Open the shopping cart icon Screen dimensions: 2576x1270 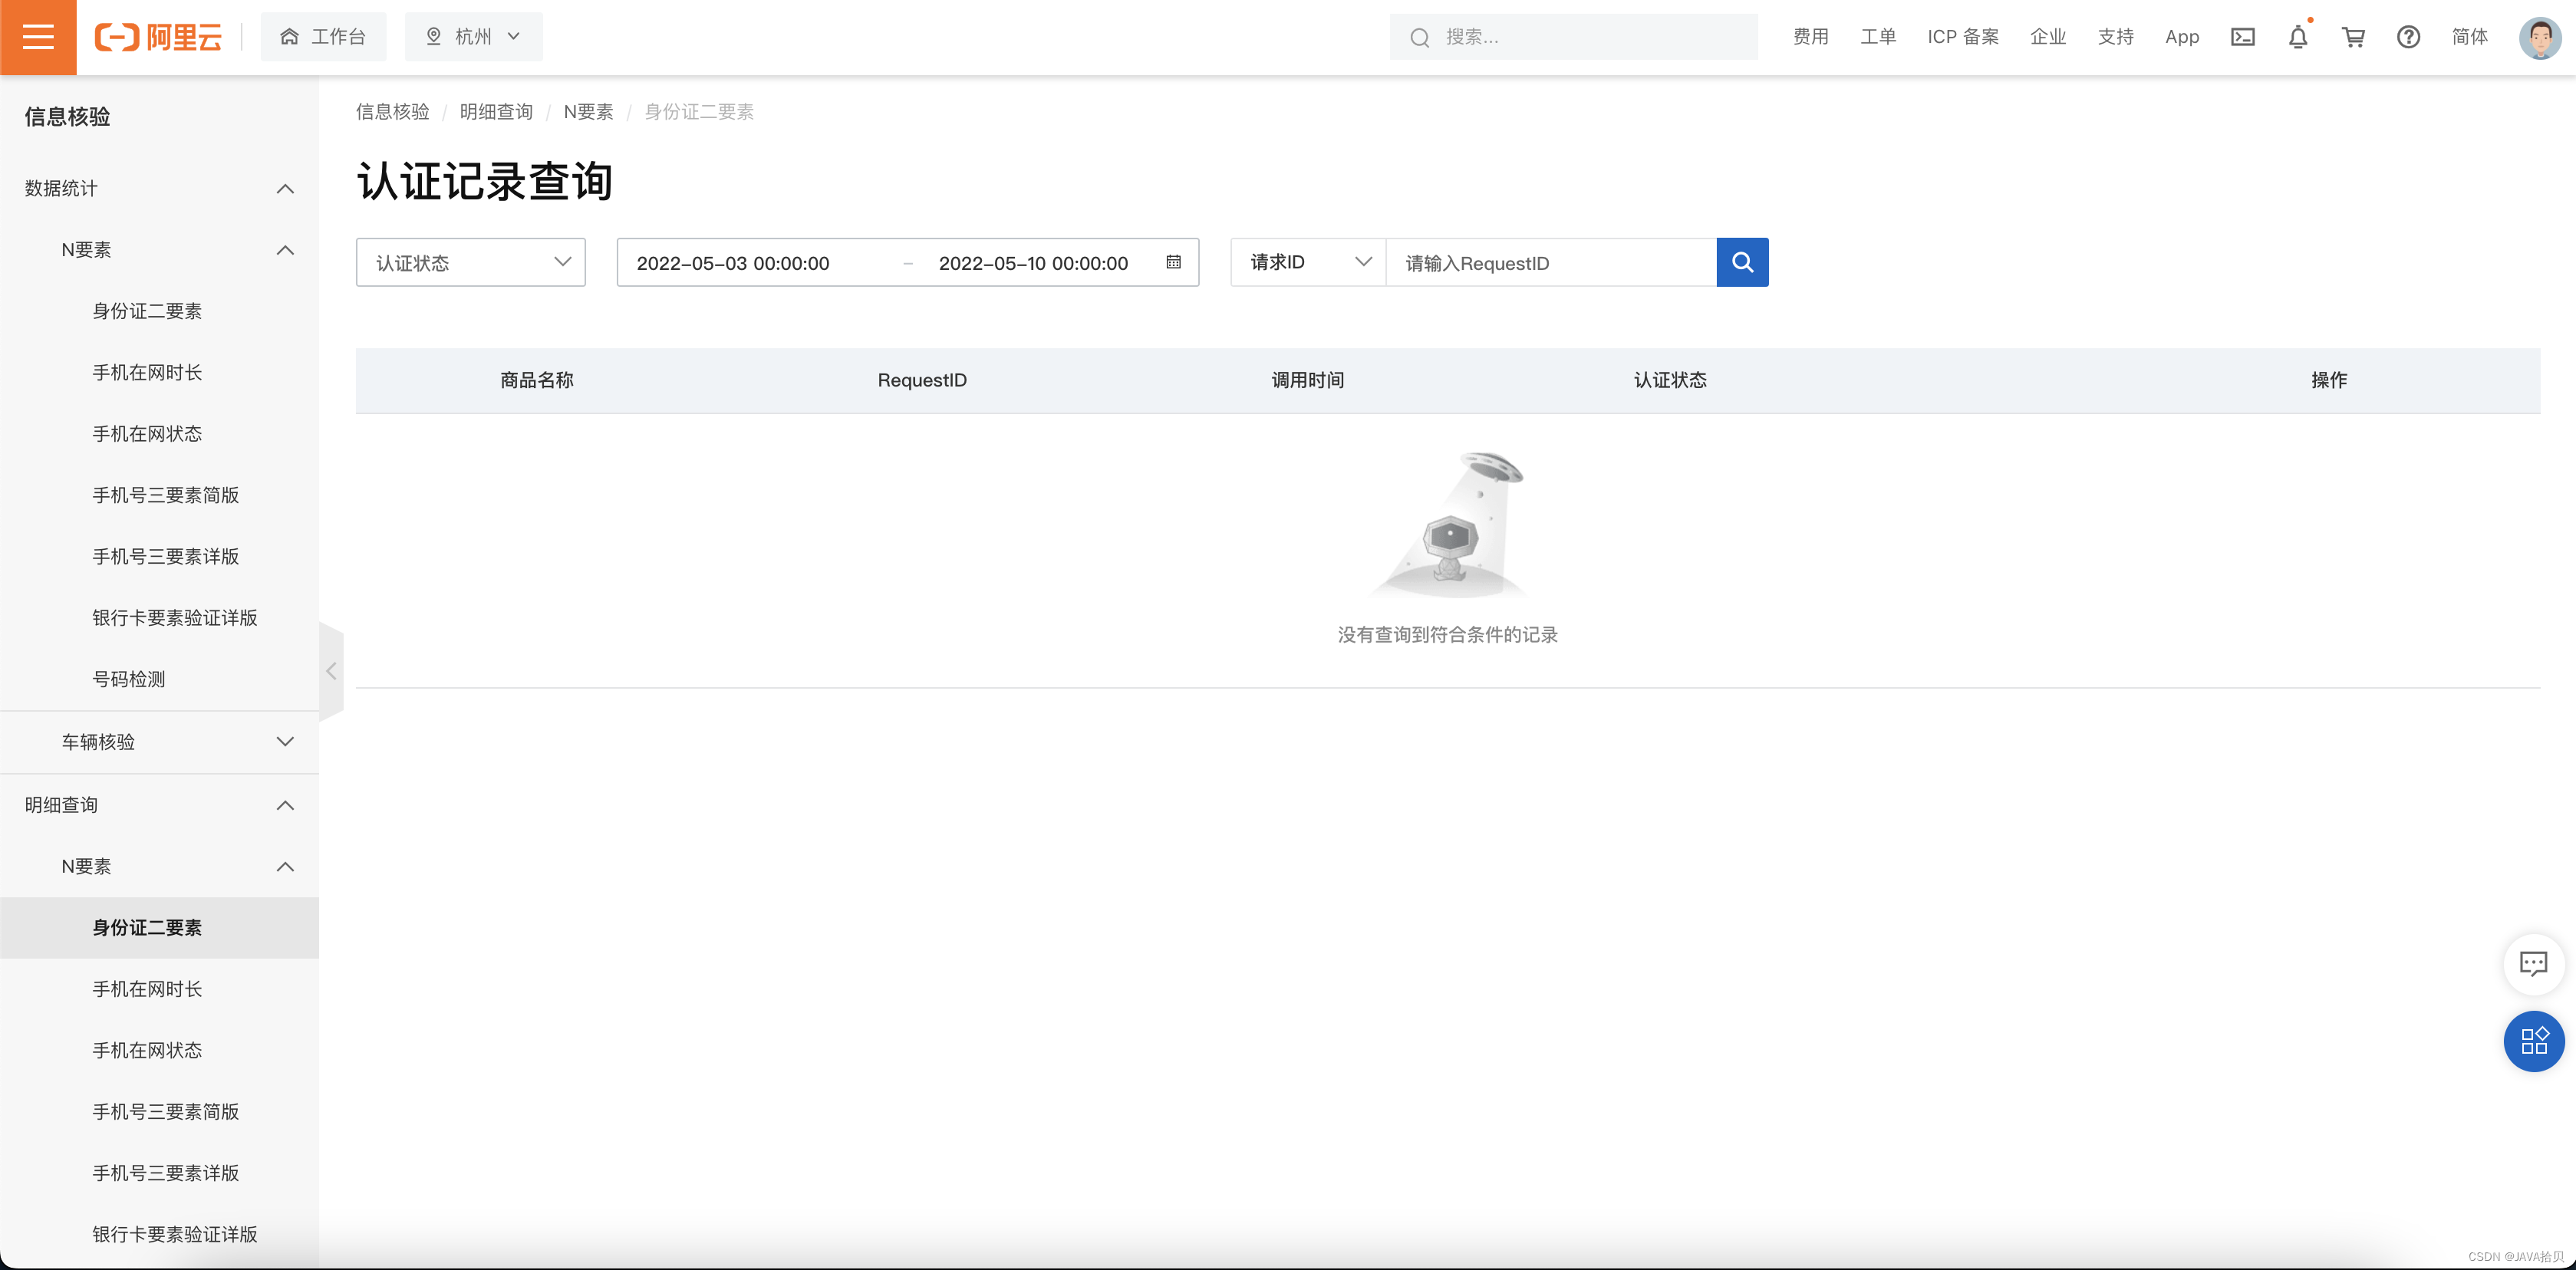(x=2353, y=37)
